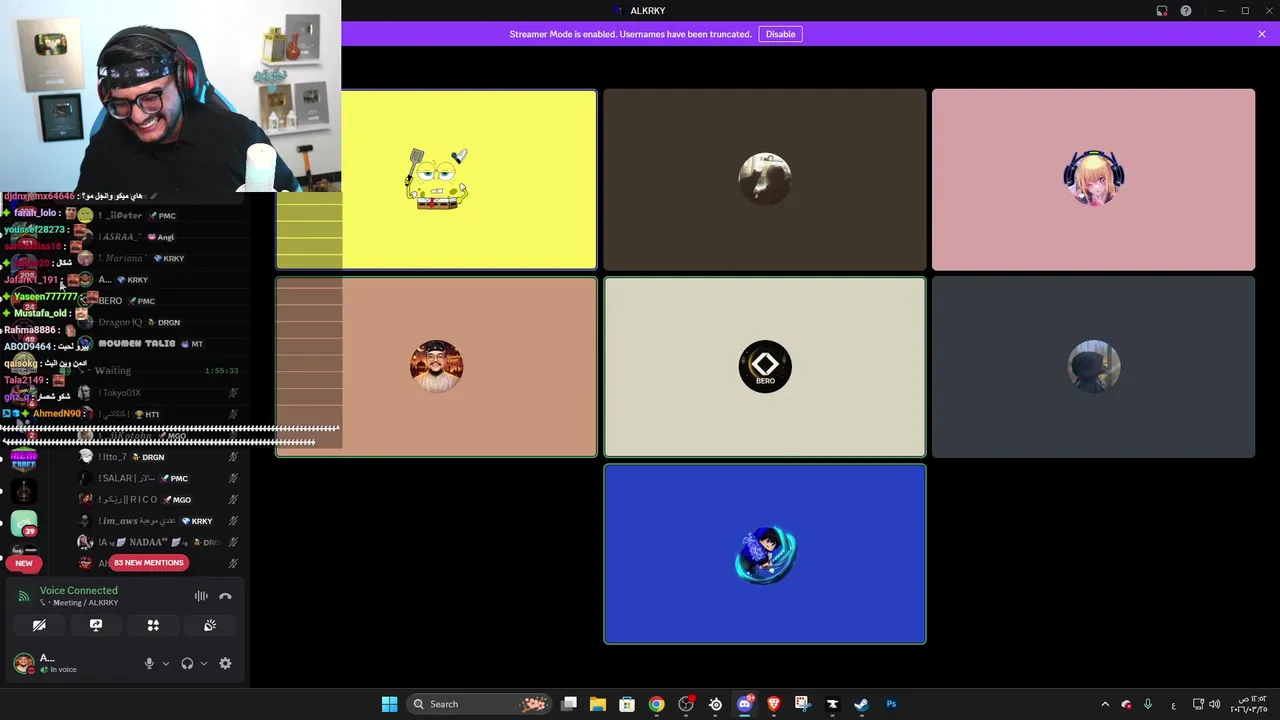Select the brown tile with round photo
Screen dimensions: 1280x720
[x=765, y=180]
